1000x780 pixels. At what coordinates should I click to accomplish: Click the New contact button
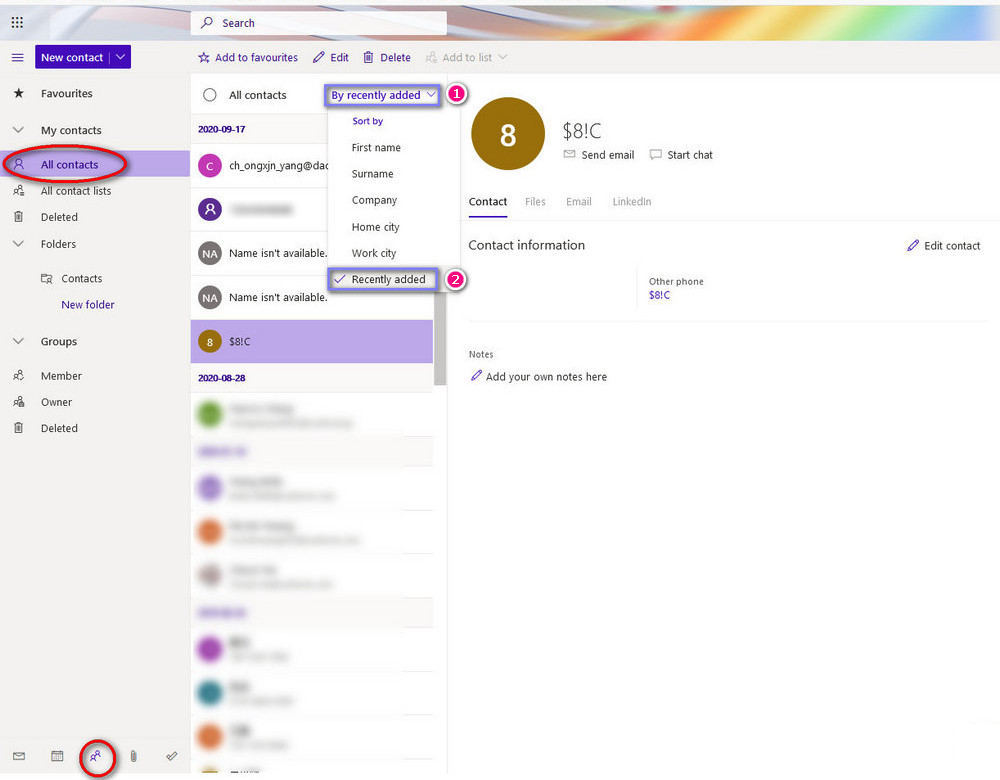pyautogui.click(x=71, y=57)
